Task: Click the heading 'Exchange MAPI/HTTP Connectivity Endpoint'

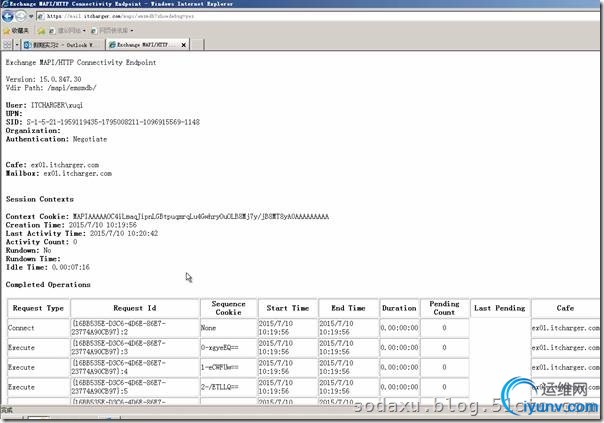Action: click(x=81, y=62)
